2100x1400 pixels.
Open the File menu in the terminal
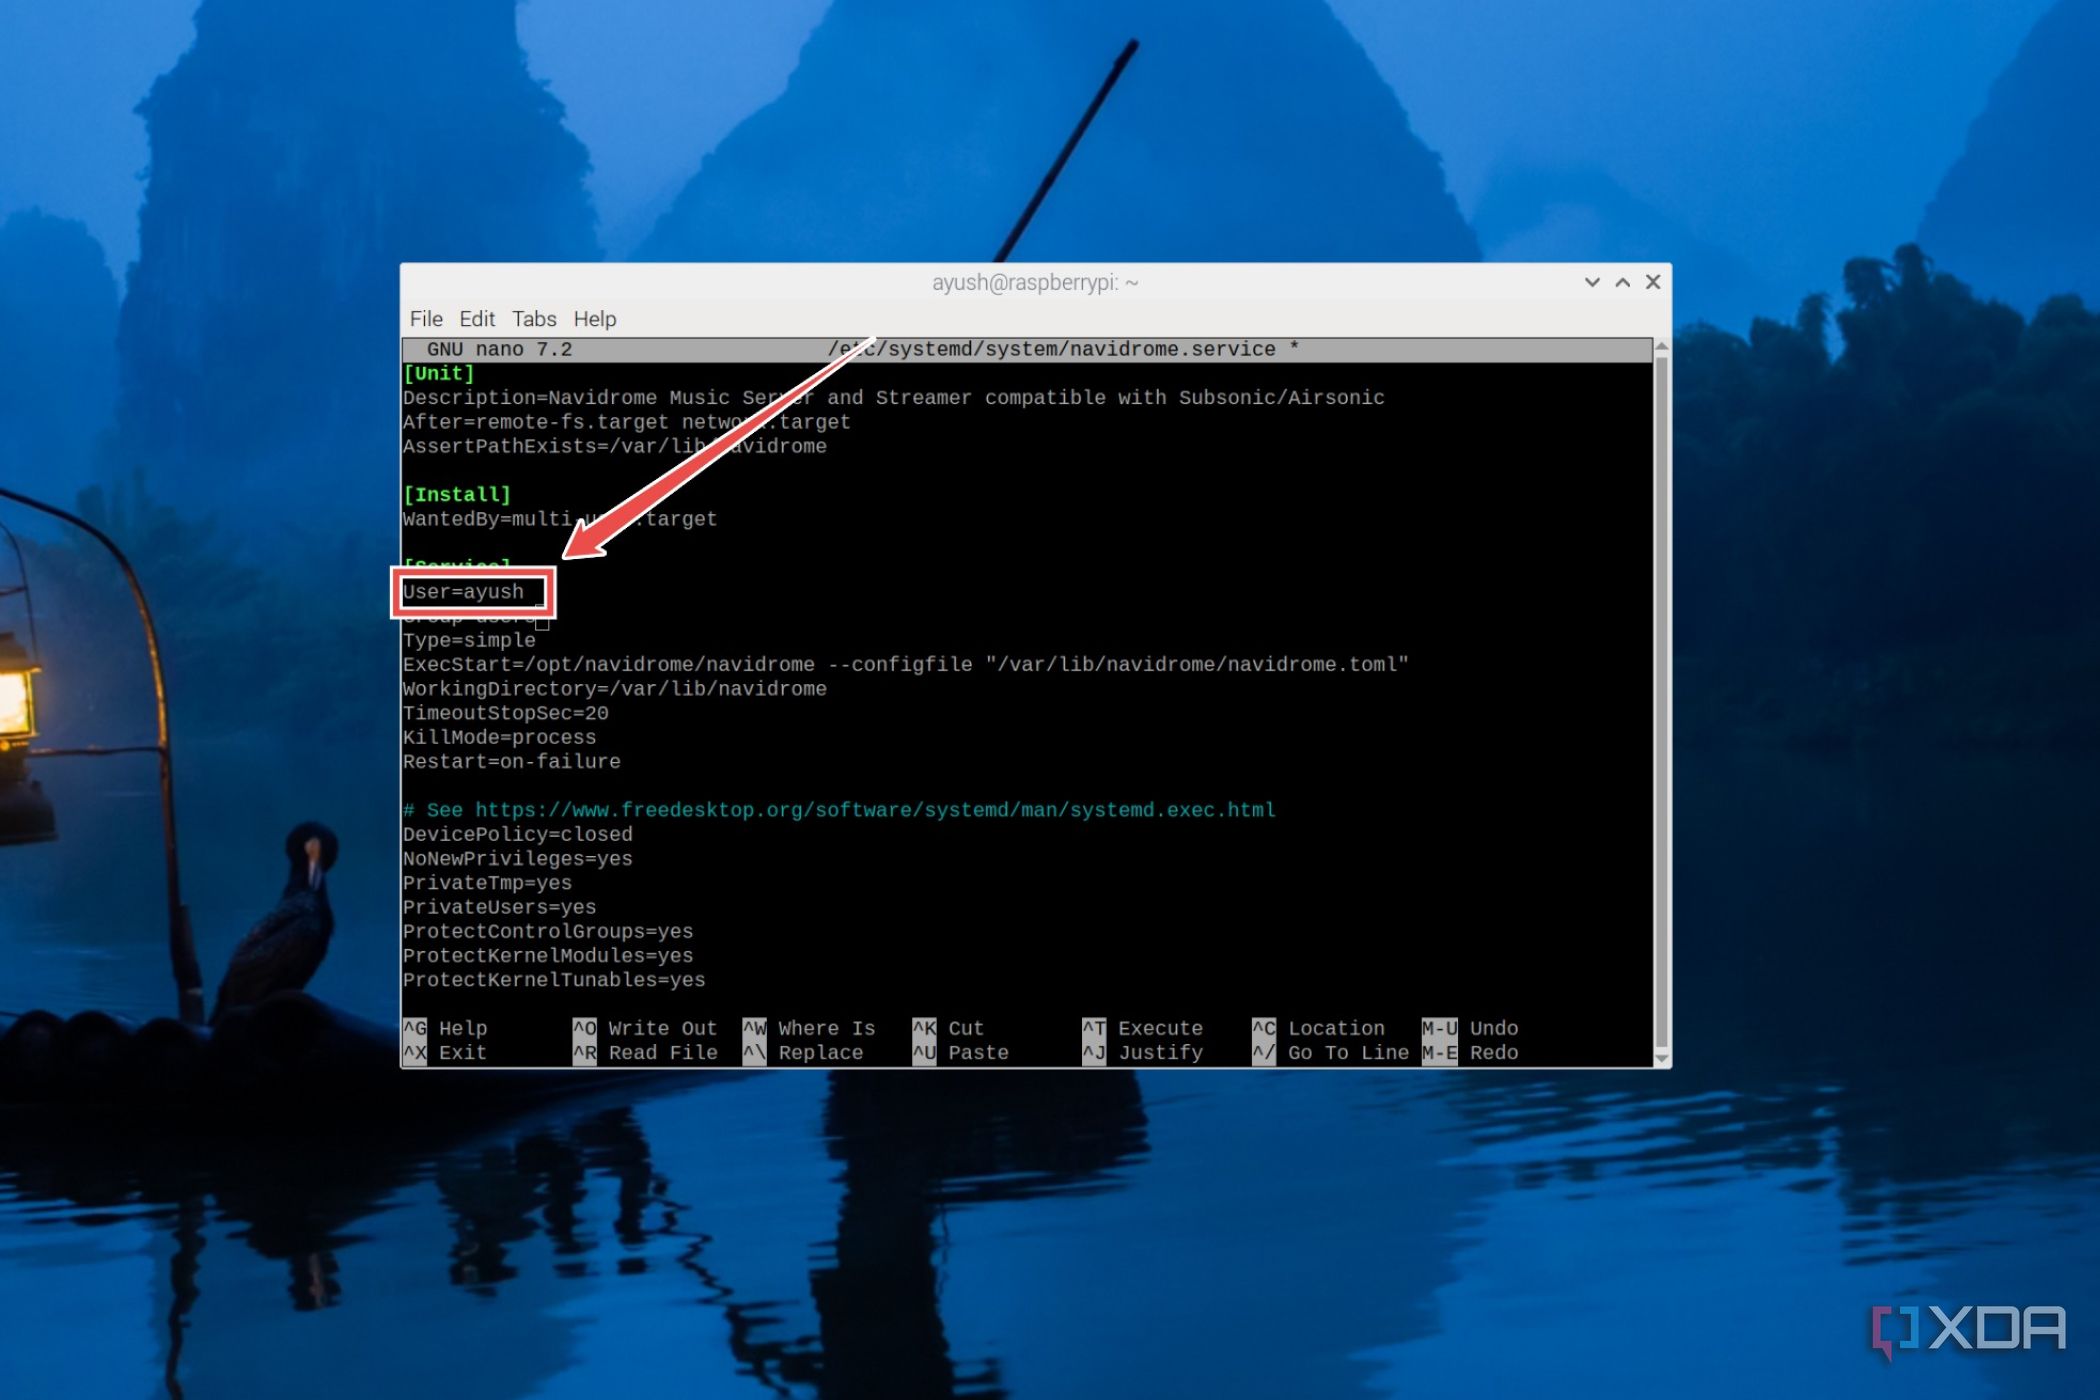[425, 318]
